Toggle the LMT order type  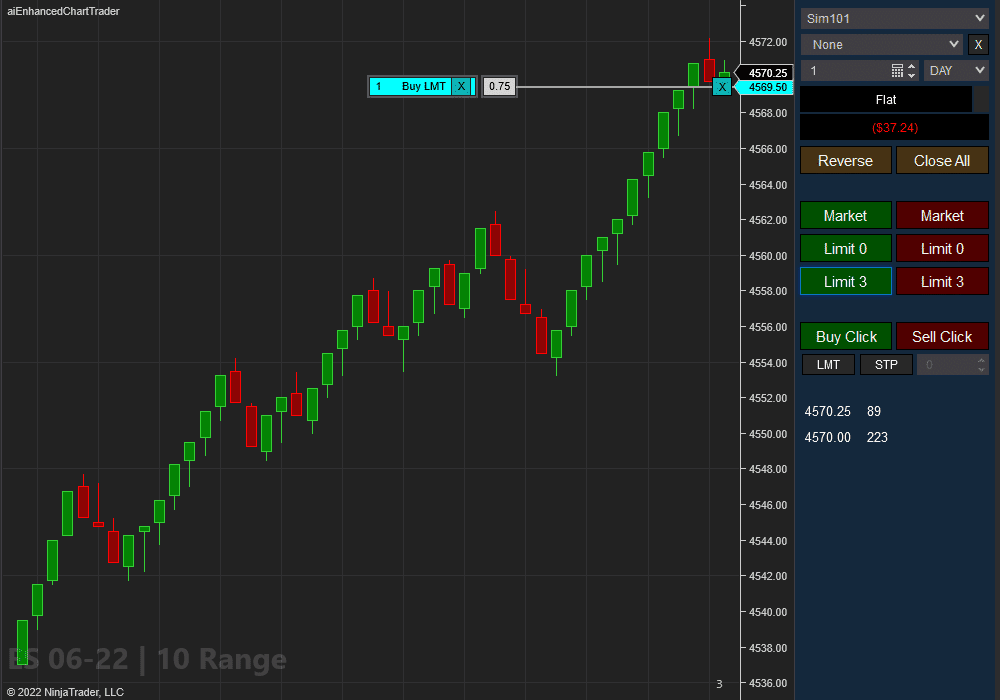[828, 364]
